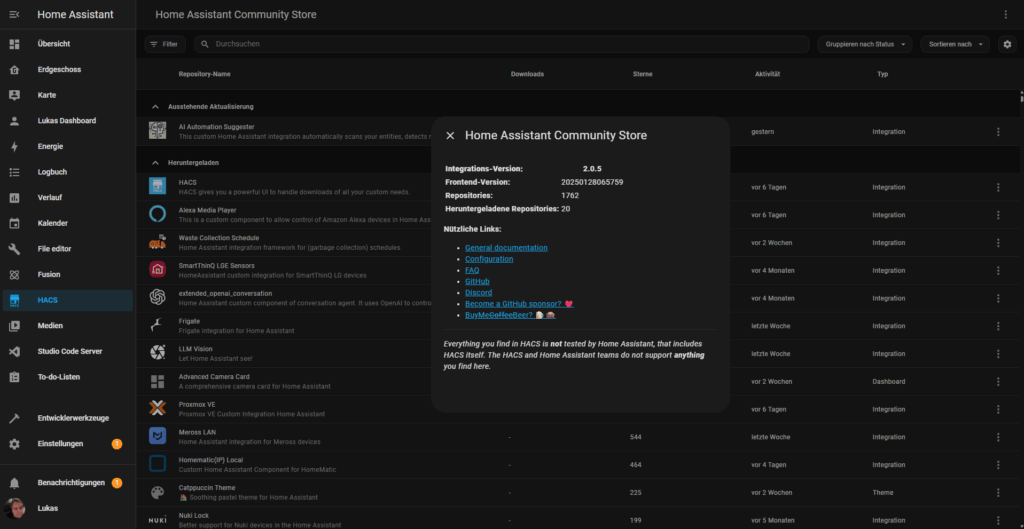Image resolution: width=1024 pixels, height=529 pixels.
Task: Open the GitHub link
Action: click(x=477, y=281)
